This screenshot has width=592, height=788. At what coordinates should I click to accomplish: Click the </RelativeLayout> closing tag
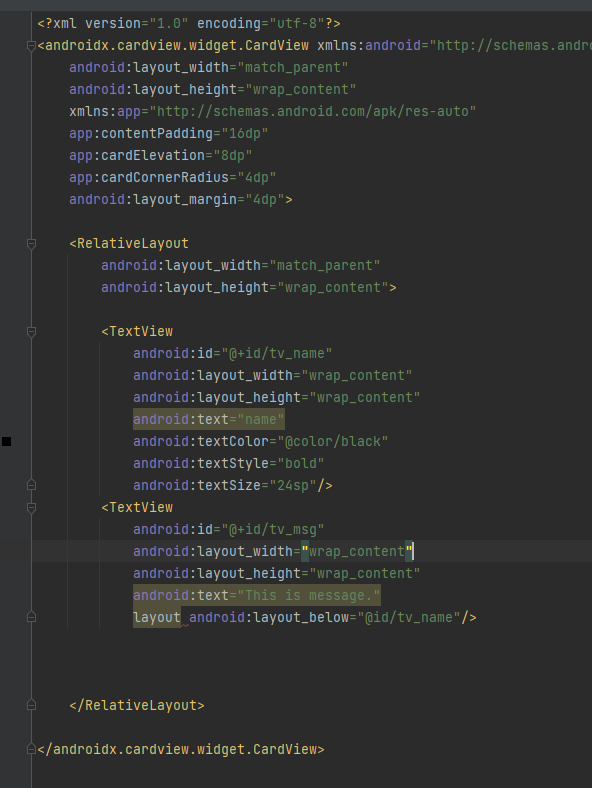pyautogui.click(x=137, y=706)
